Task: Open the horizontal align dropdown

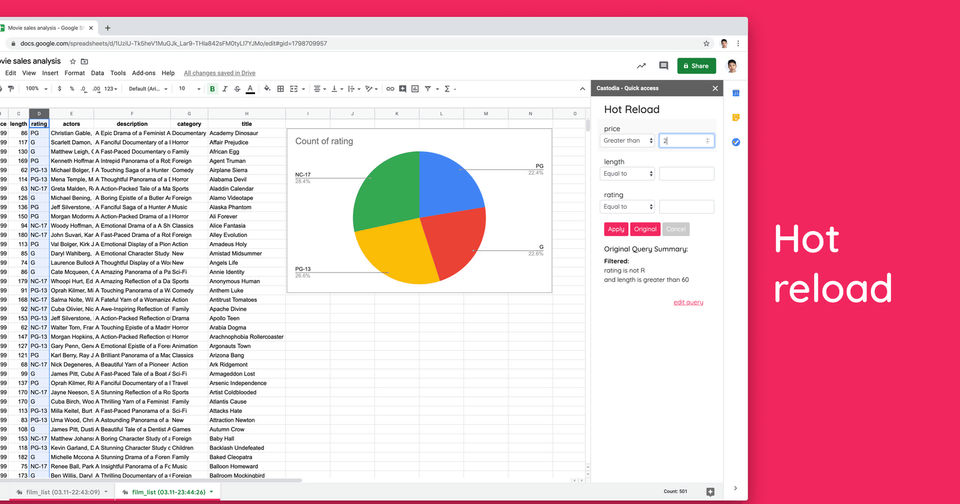Action: (318, 89)
